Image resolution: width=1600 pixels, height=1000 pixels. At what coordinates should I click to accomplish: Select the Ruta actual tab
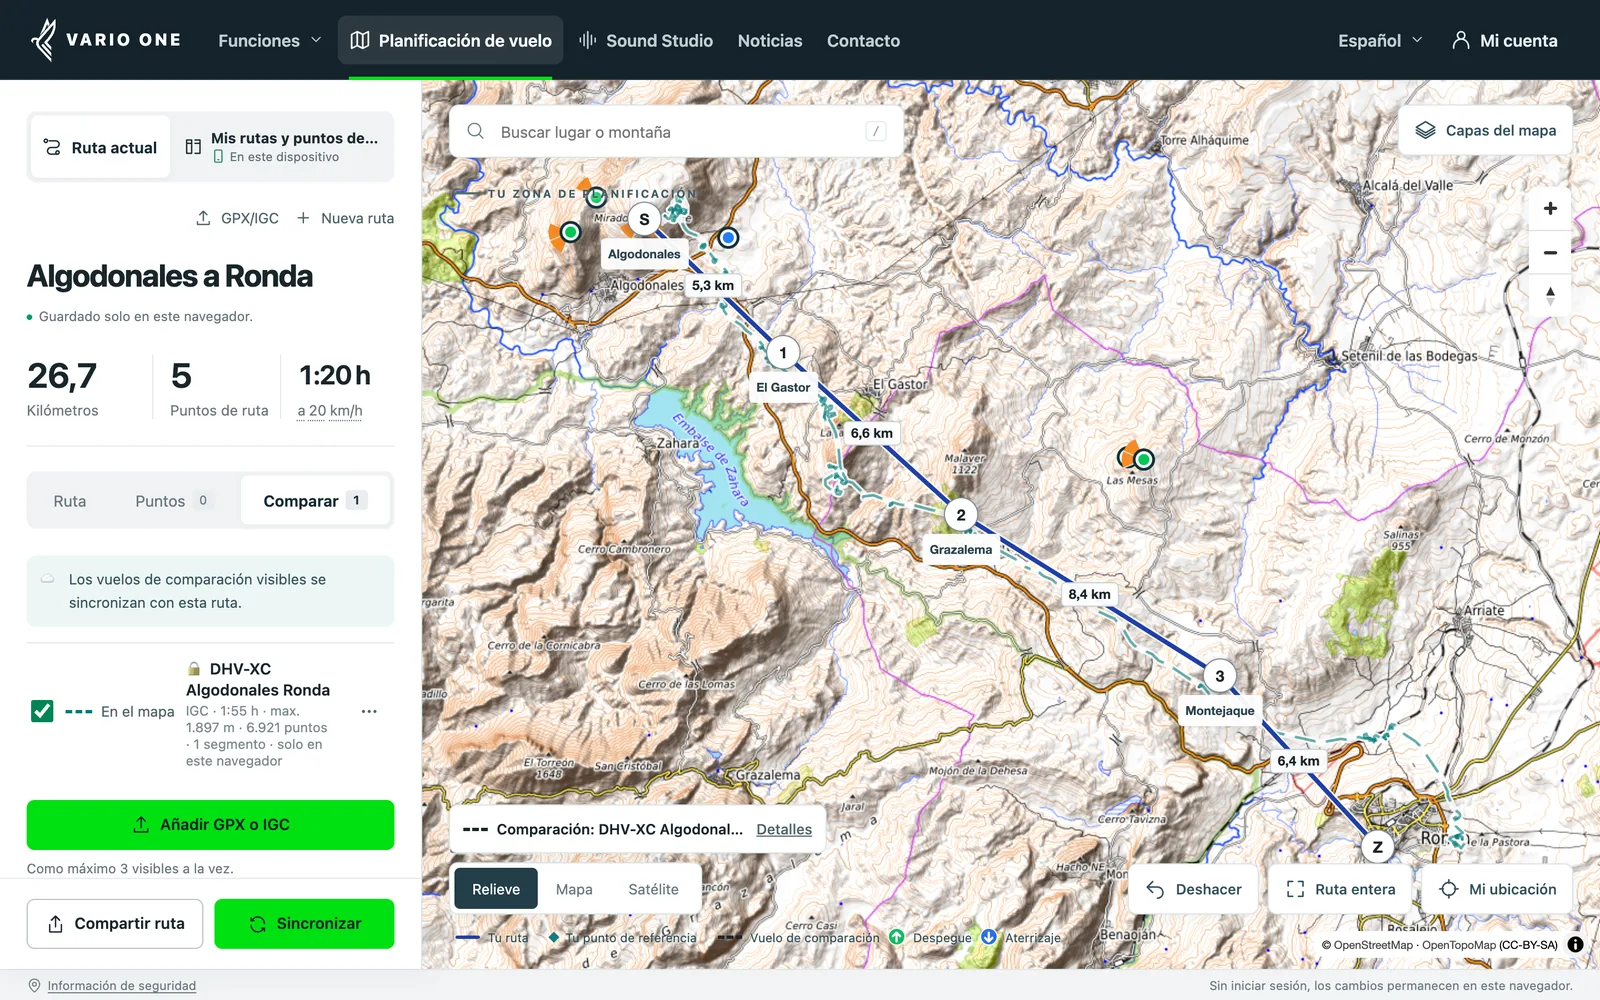click(100, 147)
